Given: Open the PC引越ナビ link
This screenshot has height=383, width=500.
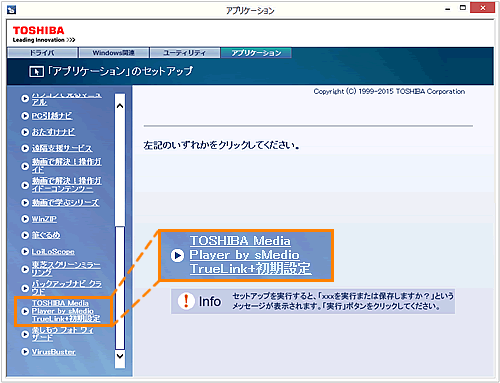Looking at the screenshot, I should (52, 116).
